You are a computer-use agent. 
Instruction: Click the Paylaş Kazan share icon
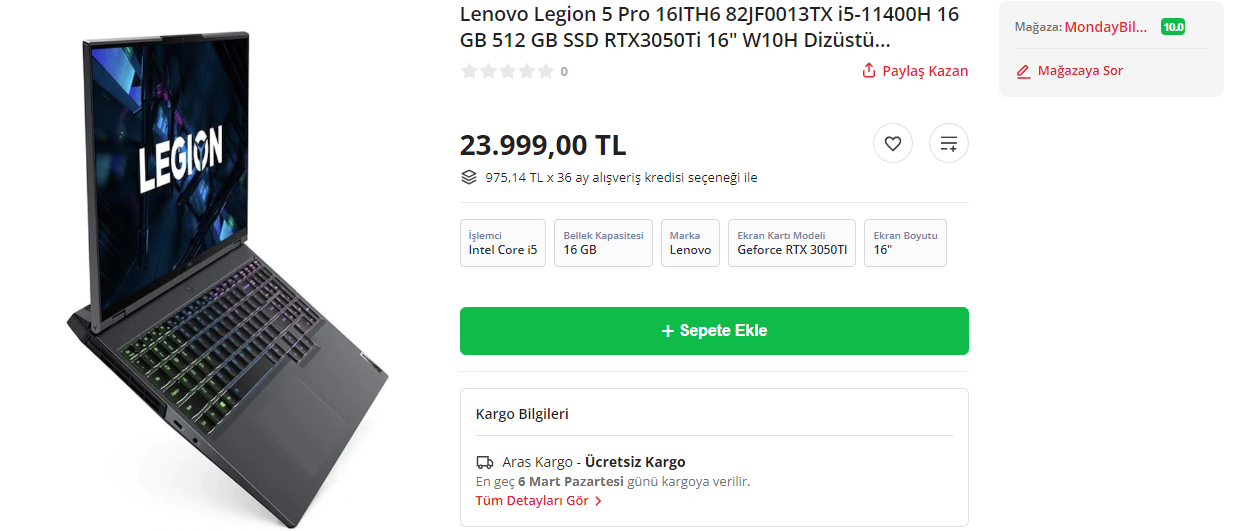click(x=869, y=71)
